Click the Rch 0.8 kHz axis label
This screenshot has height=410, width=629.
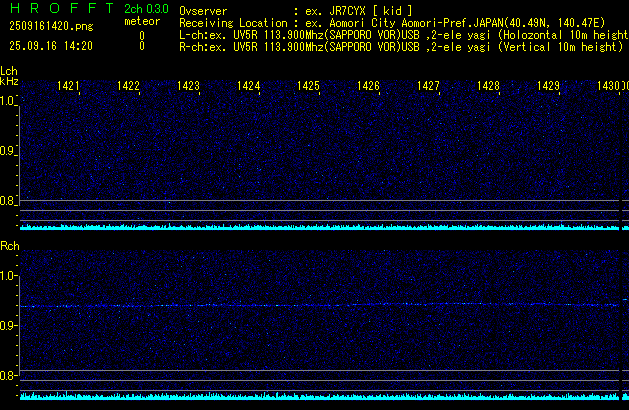click(x=8, y=375)
